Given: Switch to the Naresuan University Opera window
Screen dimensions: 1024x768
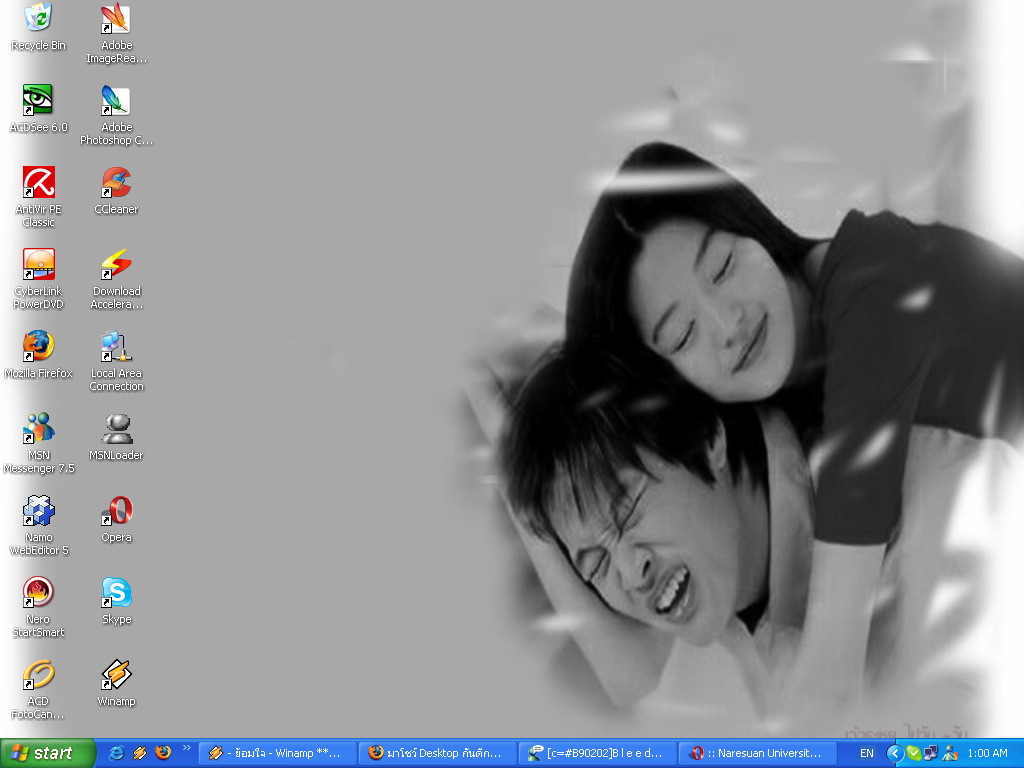Looking at the screenshot, I should [x=758, y=753].
